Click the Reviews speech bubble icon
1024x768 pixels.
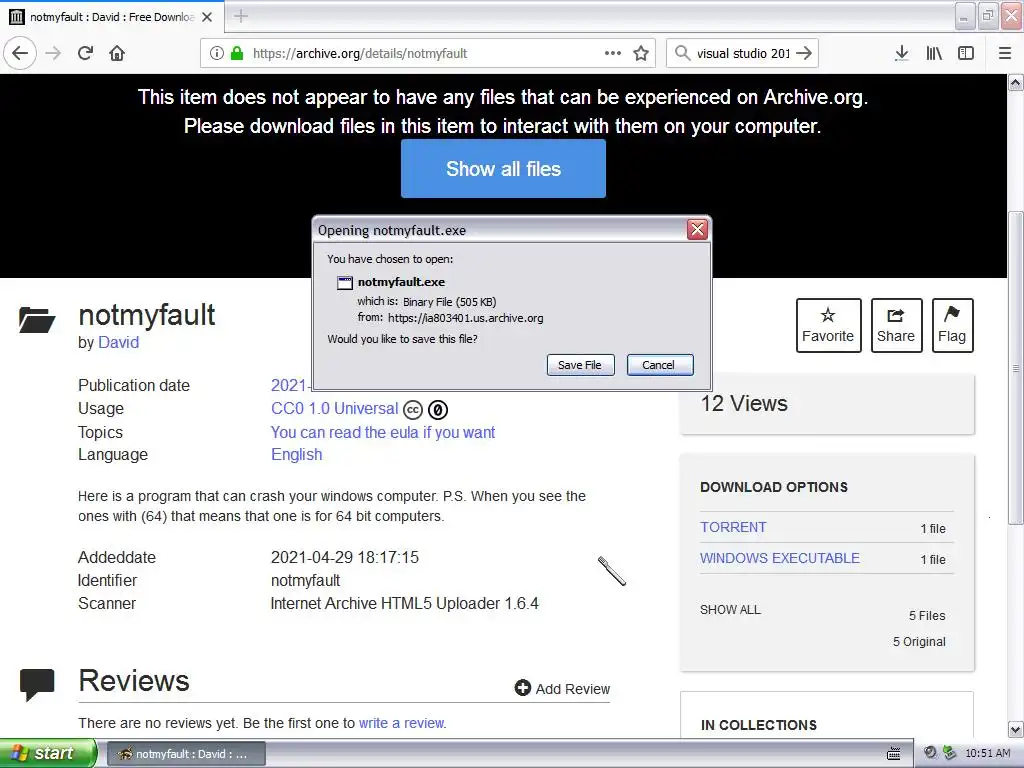click(37, 685)
